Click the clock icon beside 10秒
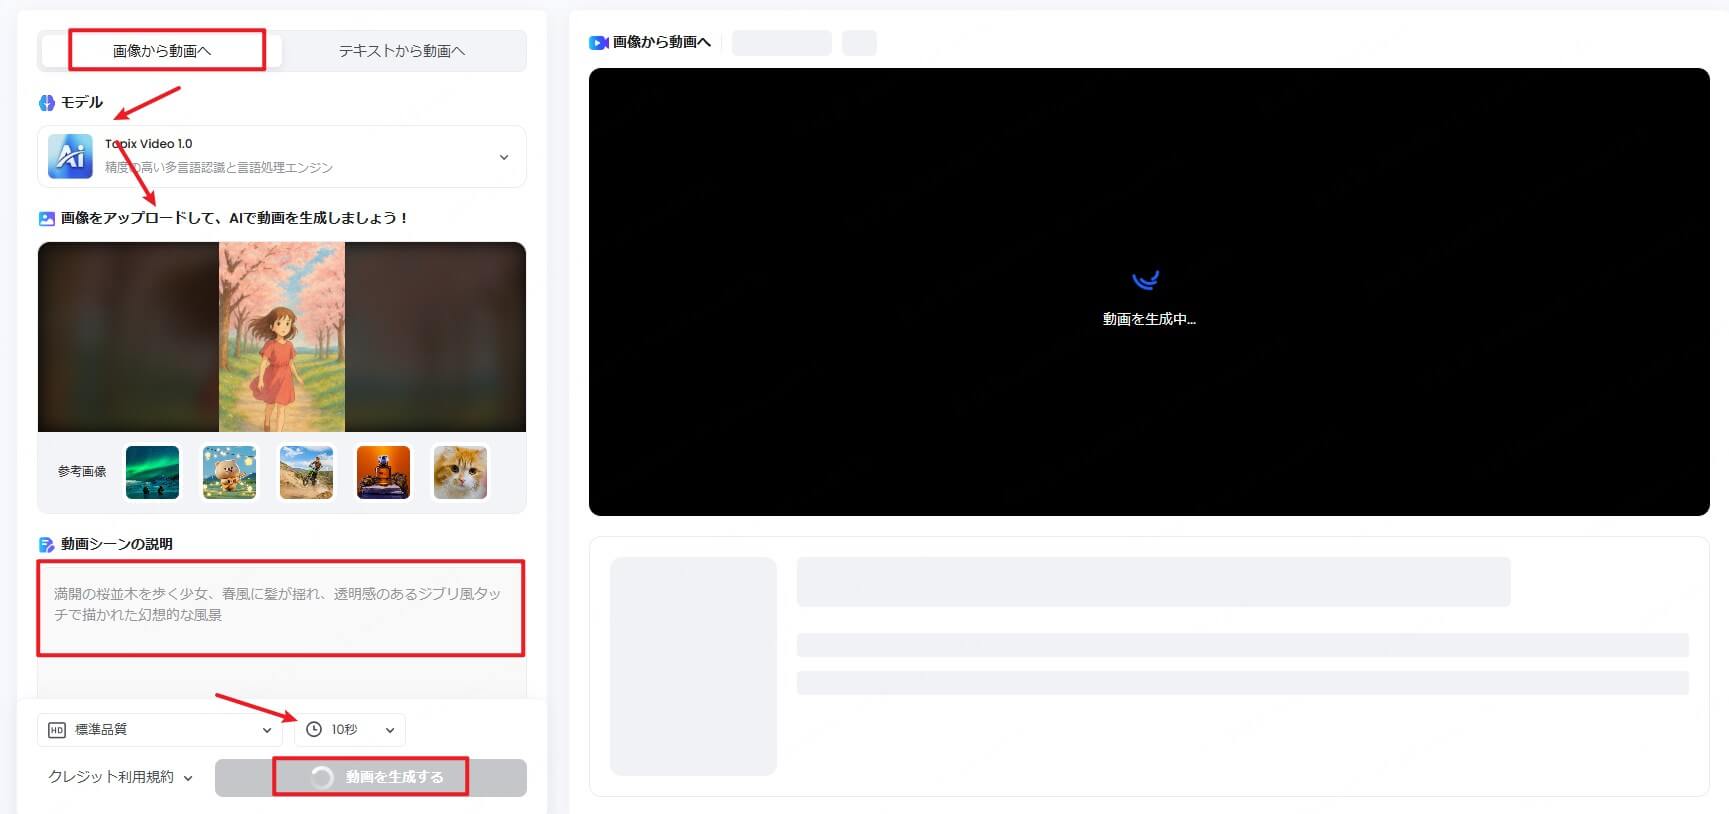The width and height of the screenshot is (1729, 814). [314, 730]
